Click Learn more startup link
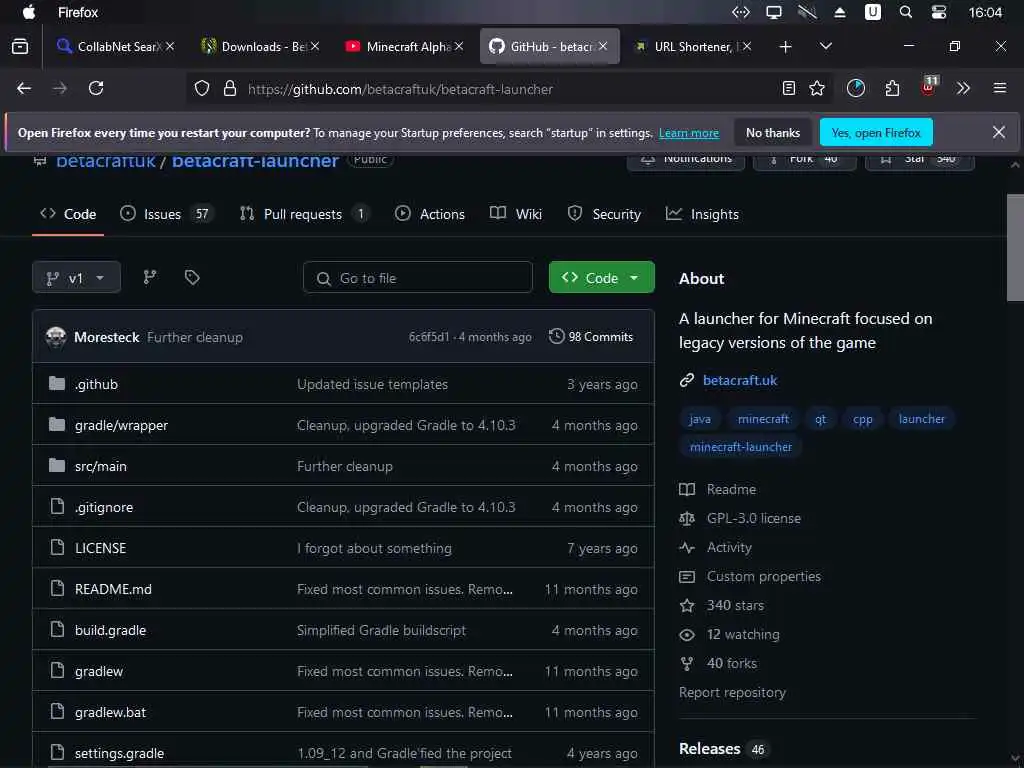The height and width of the screenshot is (768, 1024). point(688,133)
